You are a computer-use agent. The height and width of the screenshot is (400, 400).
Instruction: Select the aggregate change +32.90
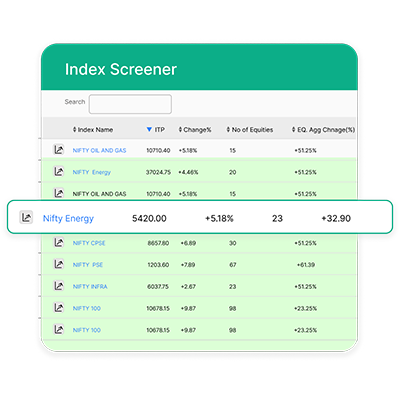coord(336,219)
